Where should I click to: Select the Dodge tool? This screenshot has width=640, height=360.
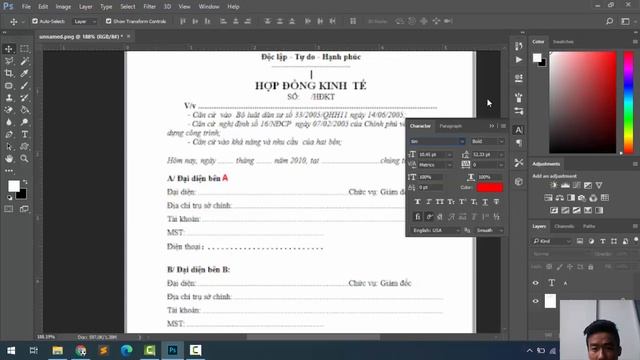click(x=24, y=122)
